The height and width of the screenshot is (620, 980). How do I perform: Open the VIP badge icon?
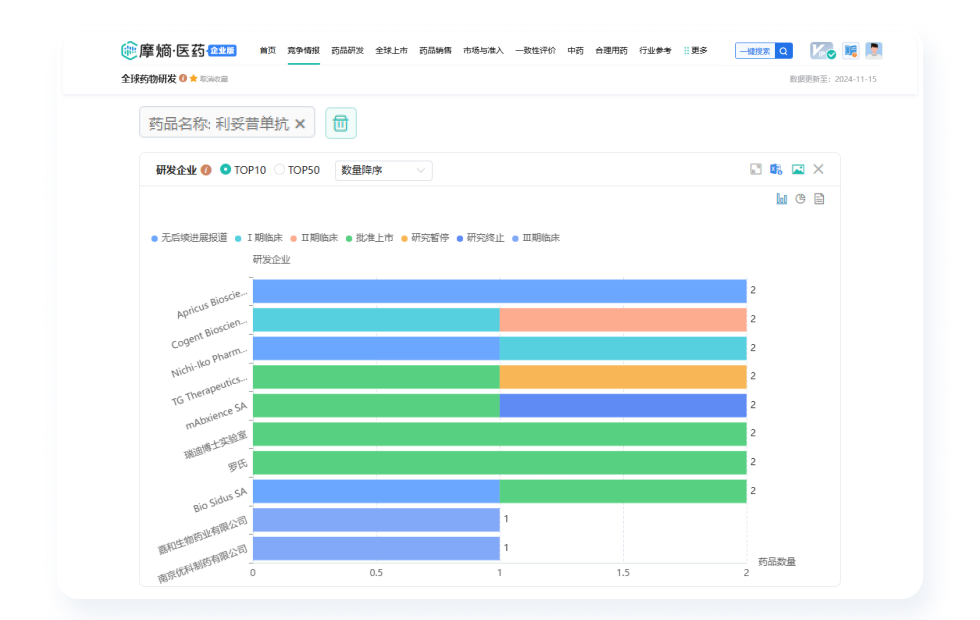click(x=822, y=51)
